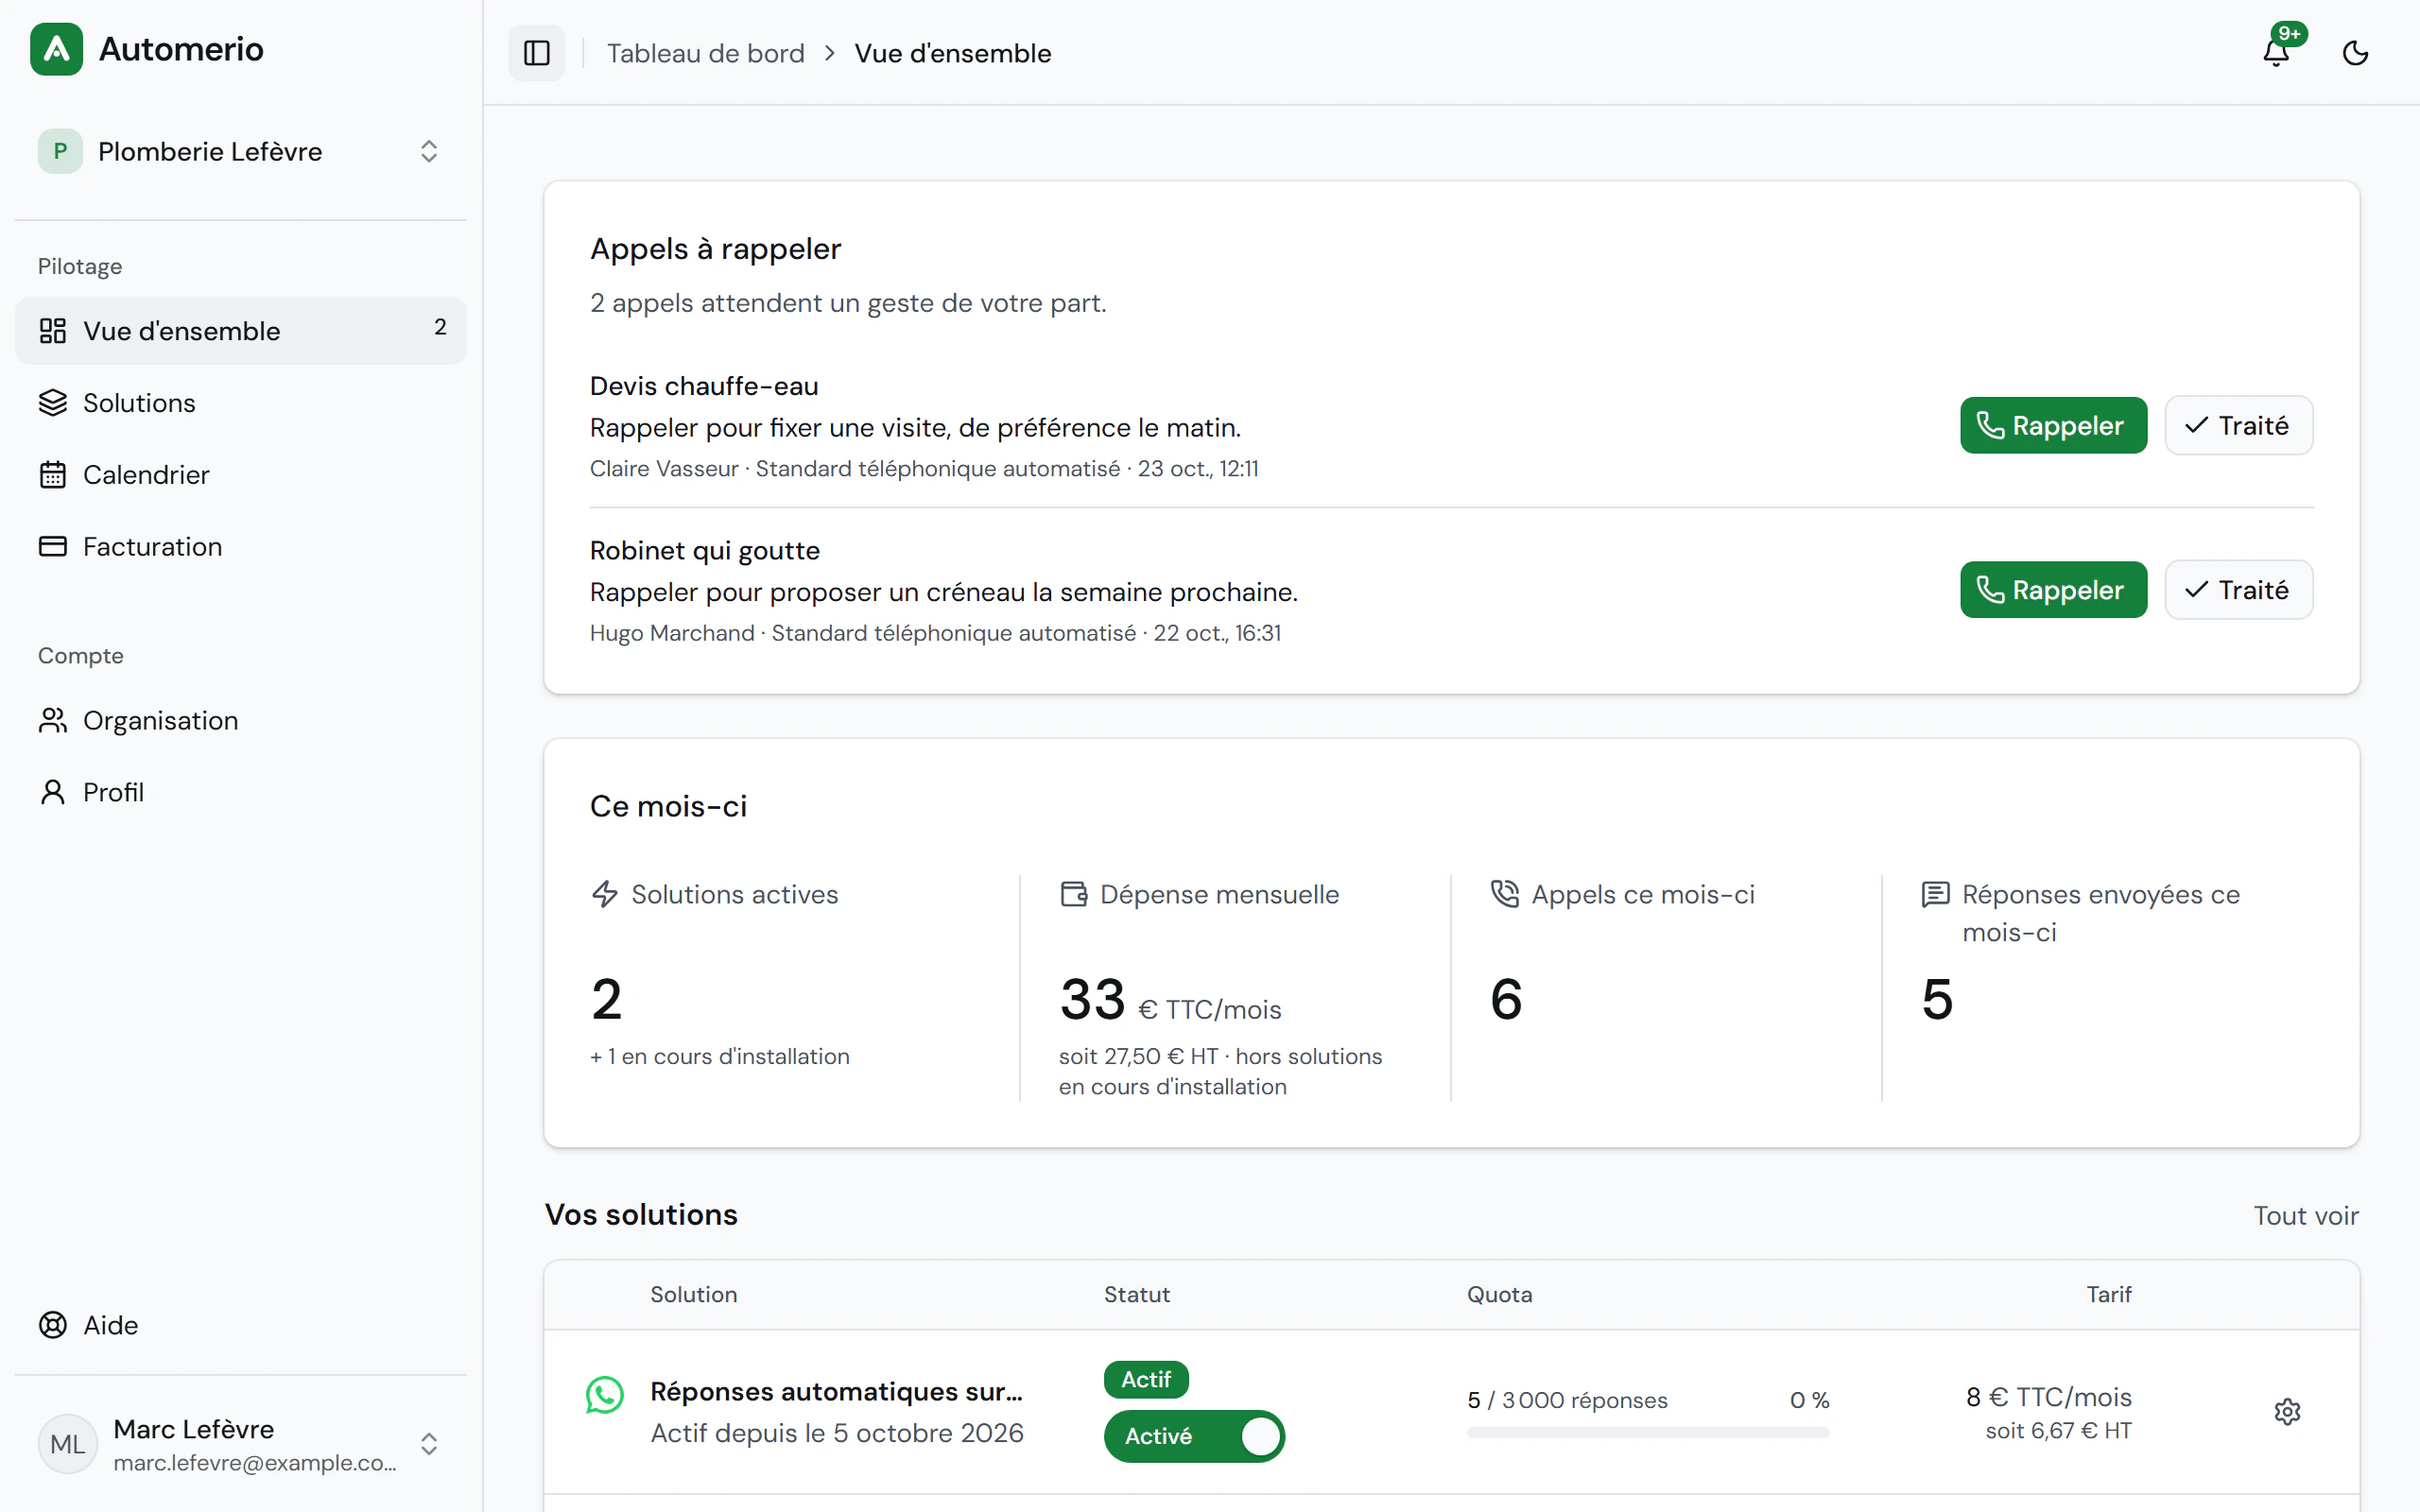Click the '33 € TTC/mois' expense value

[x=1170, y=999]
